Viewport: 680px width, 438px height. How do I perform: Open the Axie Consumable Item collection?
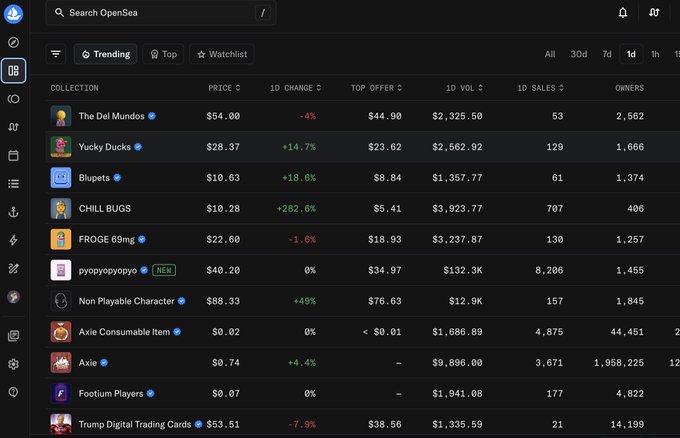[x=124, y=332]
